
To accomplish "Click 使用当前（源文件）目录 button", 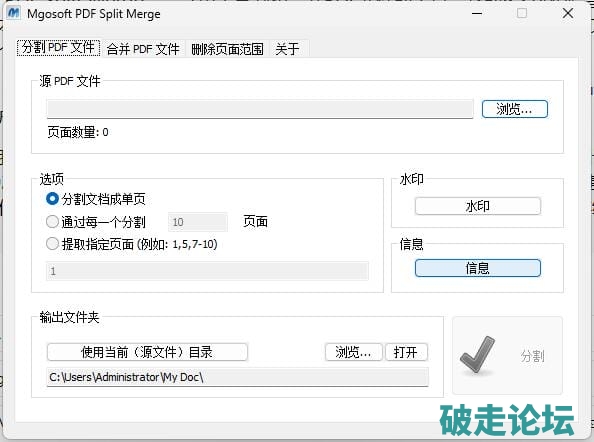I will coord(147,352).
